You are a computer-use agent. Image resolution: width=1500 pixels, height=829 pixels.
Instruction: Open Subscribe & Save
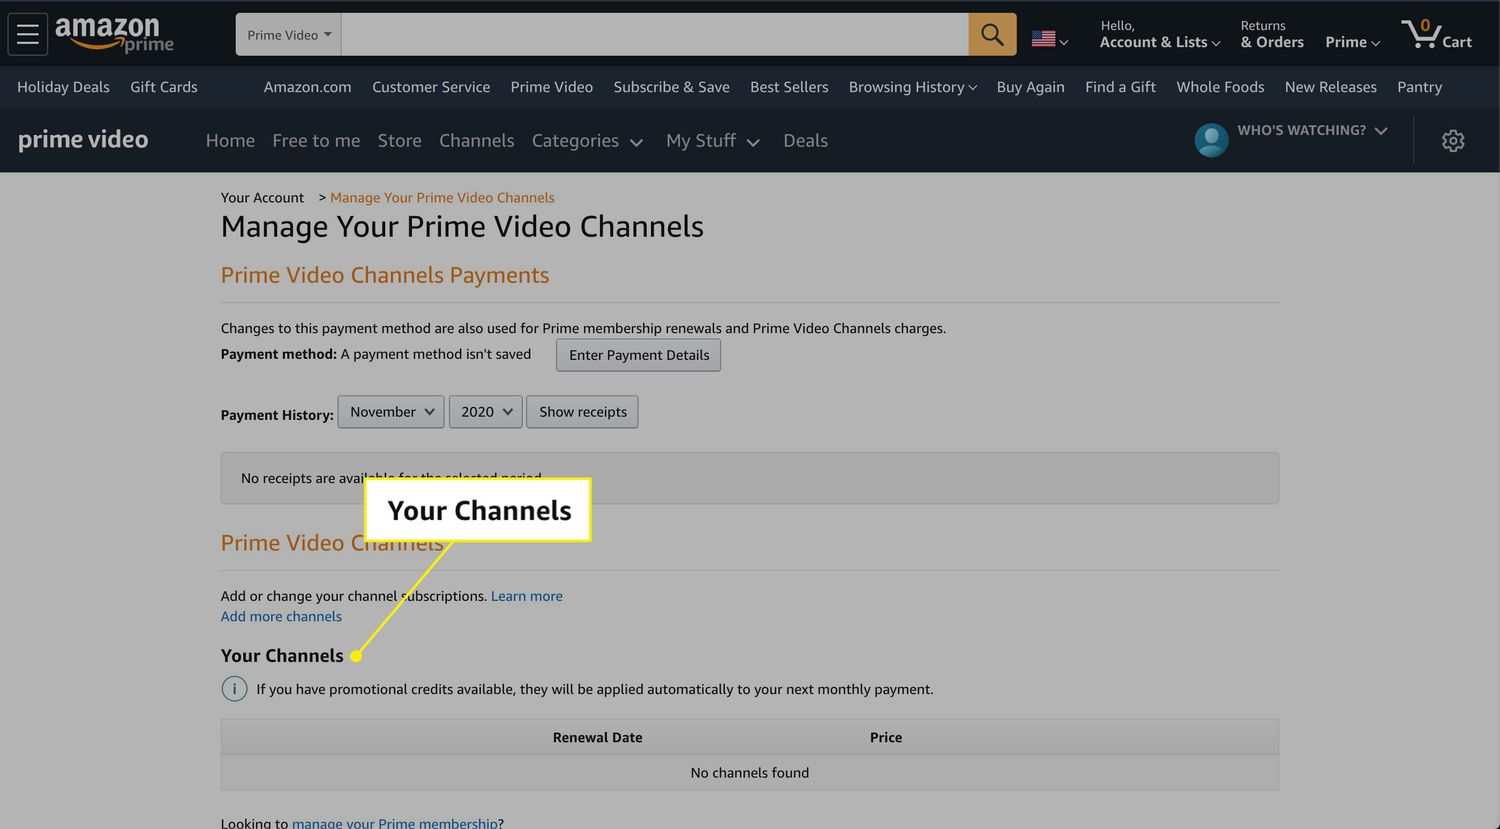[x=671, y=87]
